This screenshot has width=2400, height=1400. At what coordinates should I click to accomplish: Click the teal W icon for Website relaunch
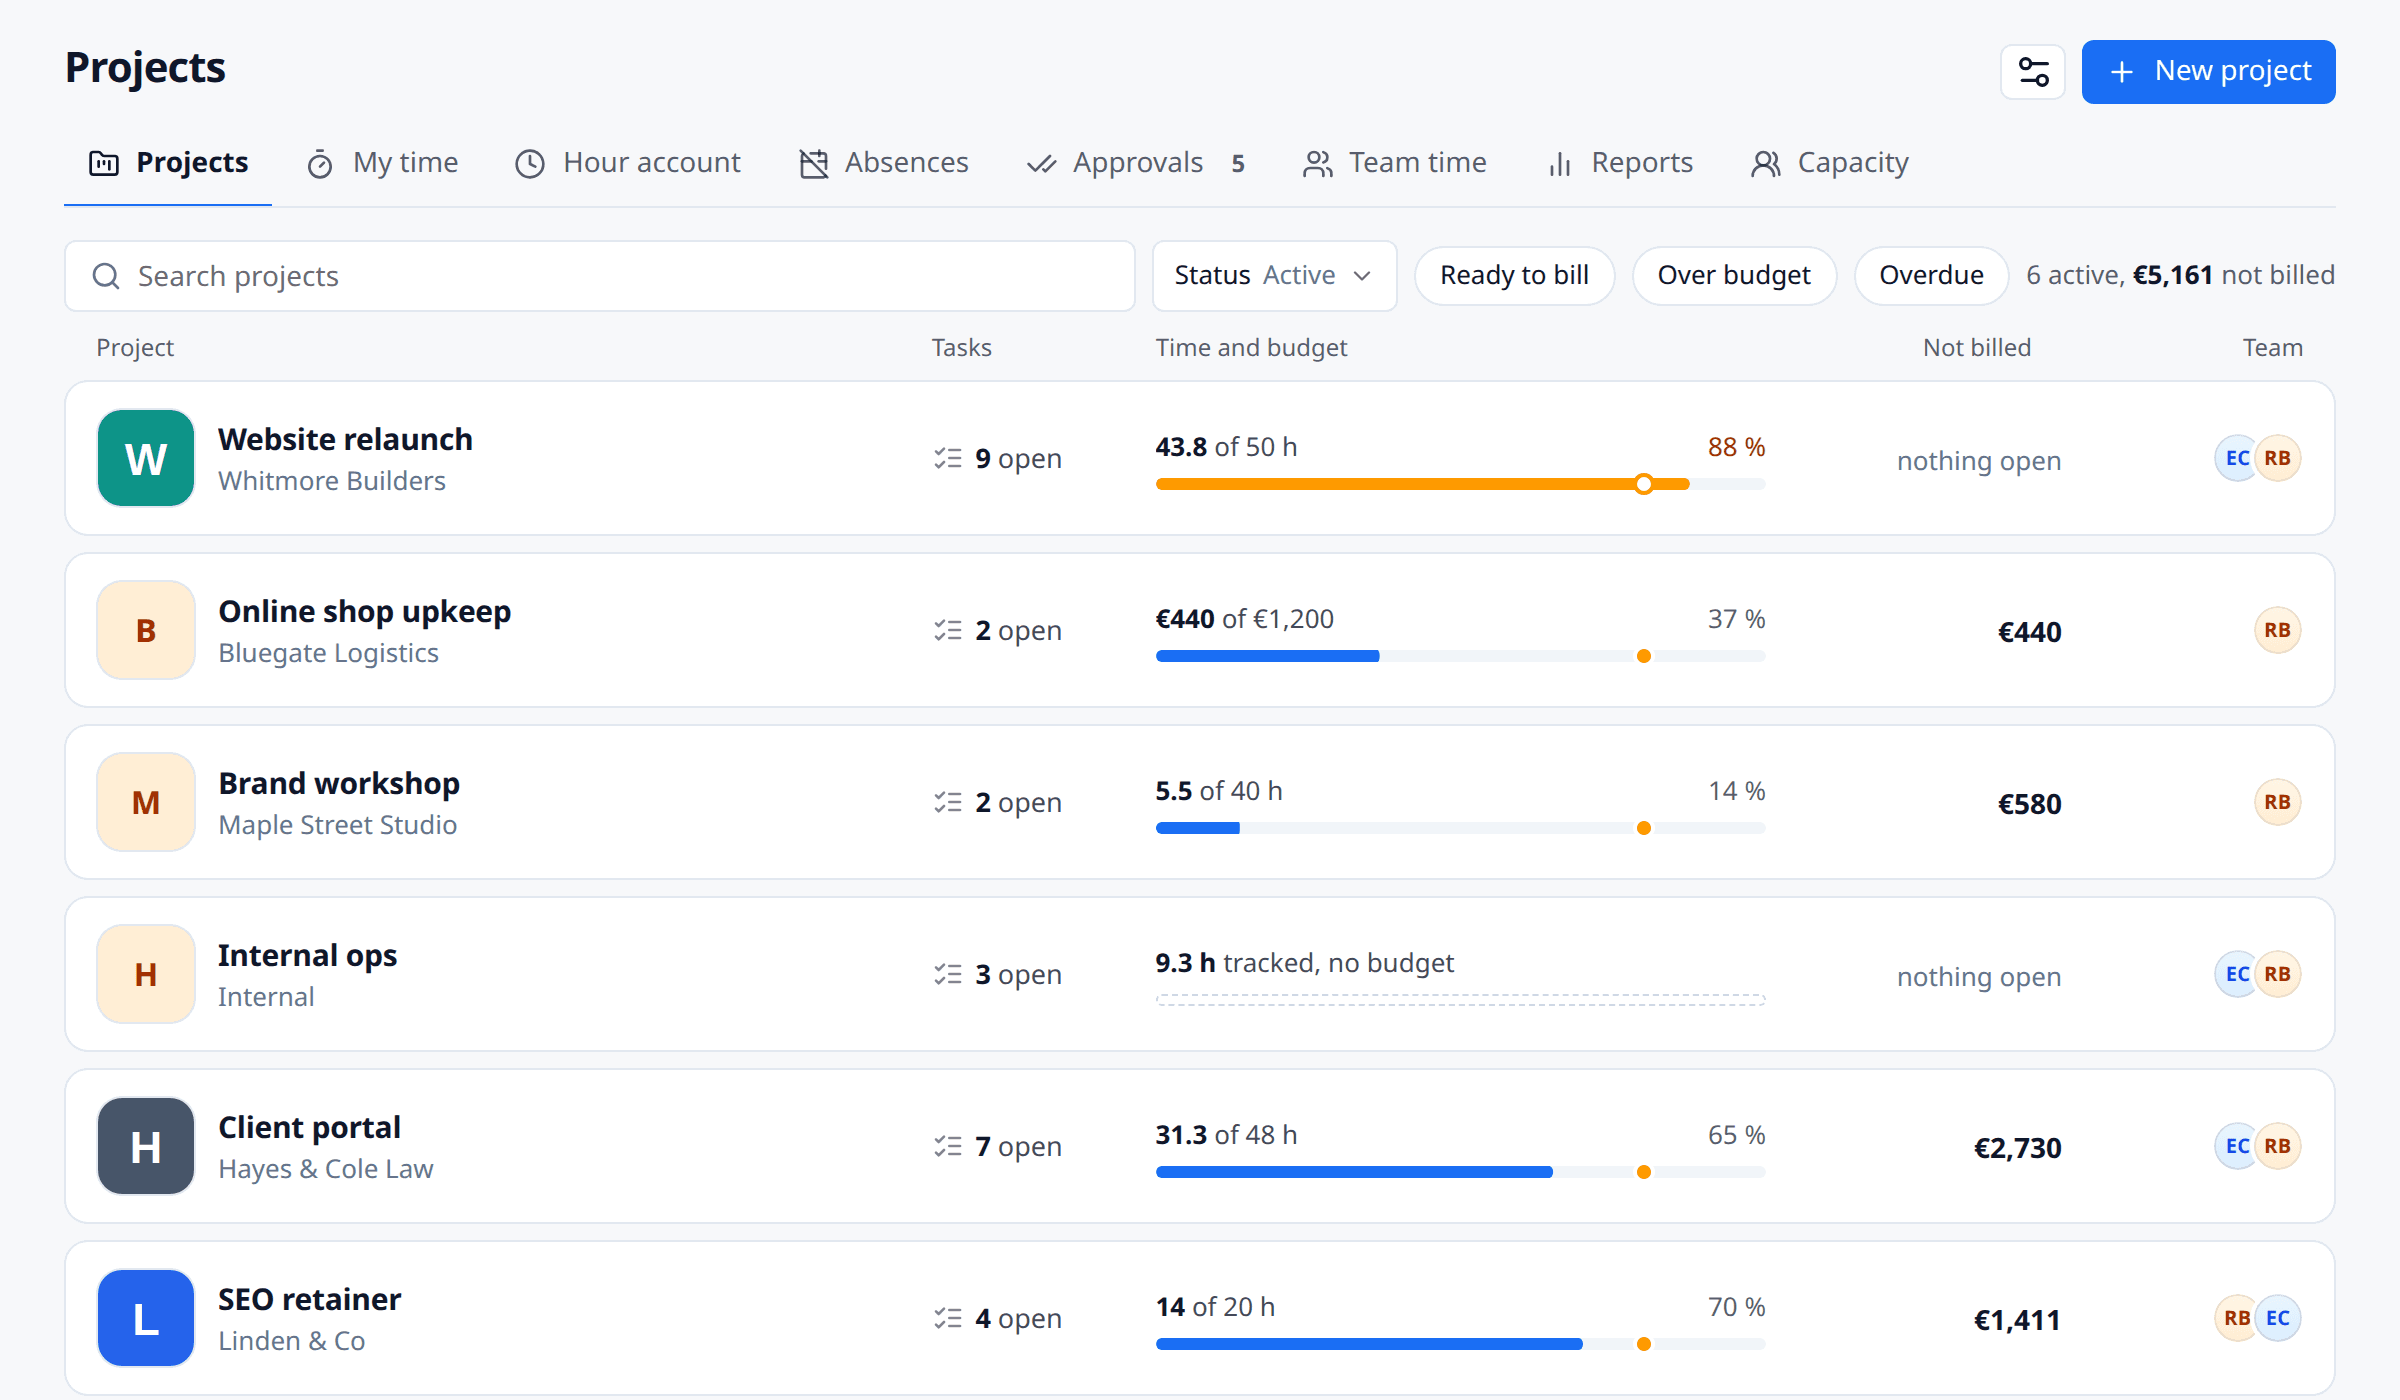click(x=146, y=458)
